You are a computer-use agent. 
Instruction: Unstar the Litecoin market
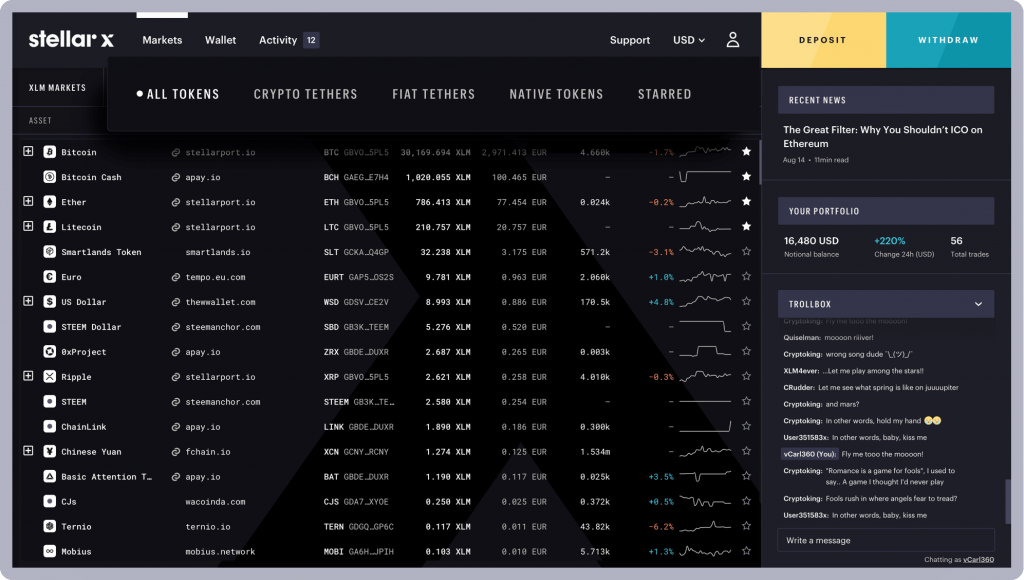coord(746,226)
